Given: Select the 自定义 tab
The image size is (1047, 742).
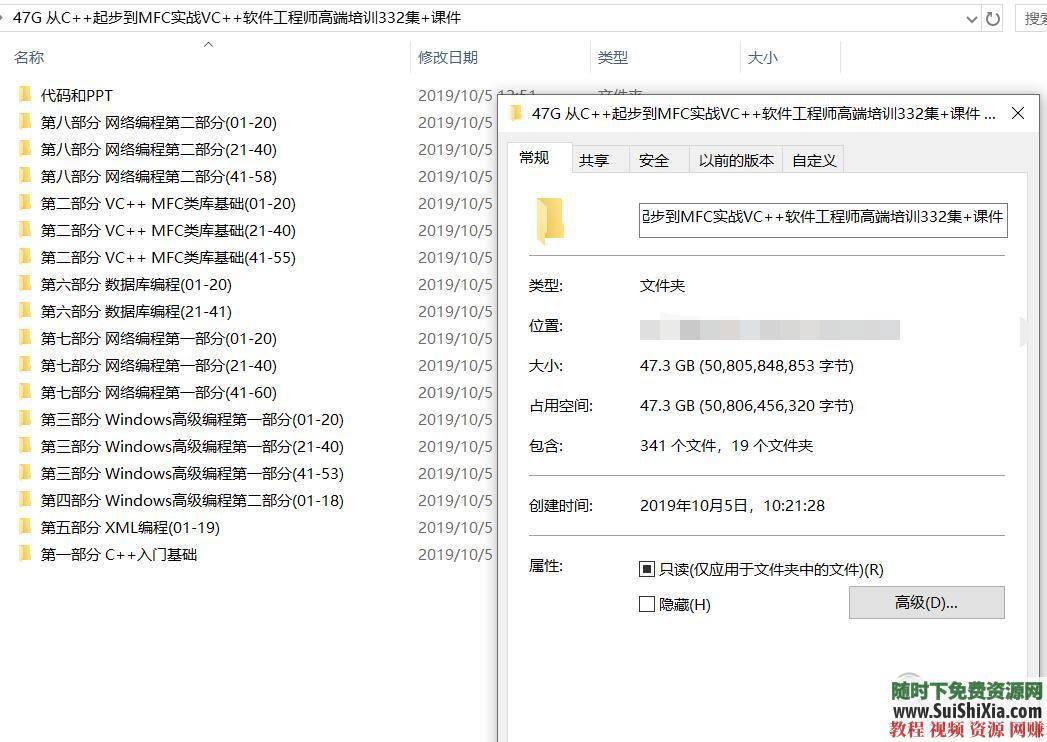Looking at the screenshot, I should (x=812, y=159).
